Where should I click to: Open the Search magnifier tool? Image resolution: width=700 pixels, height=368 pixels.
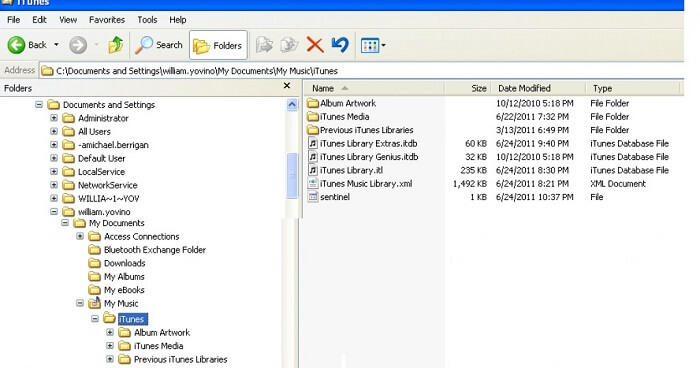[158, 45]
